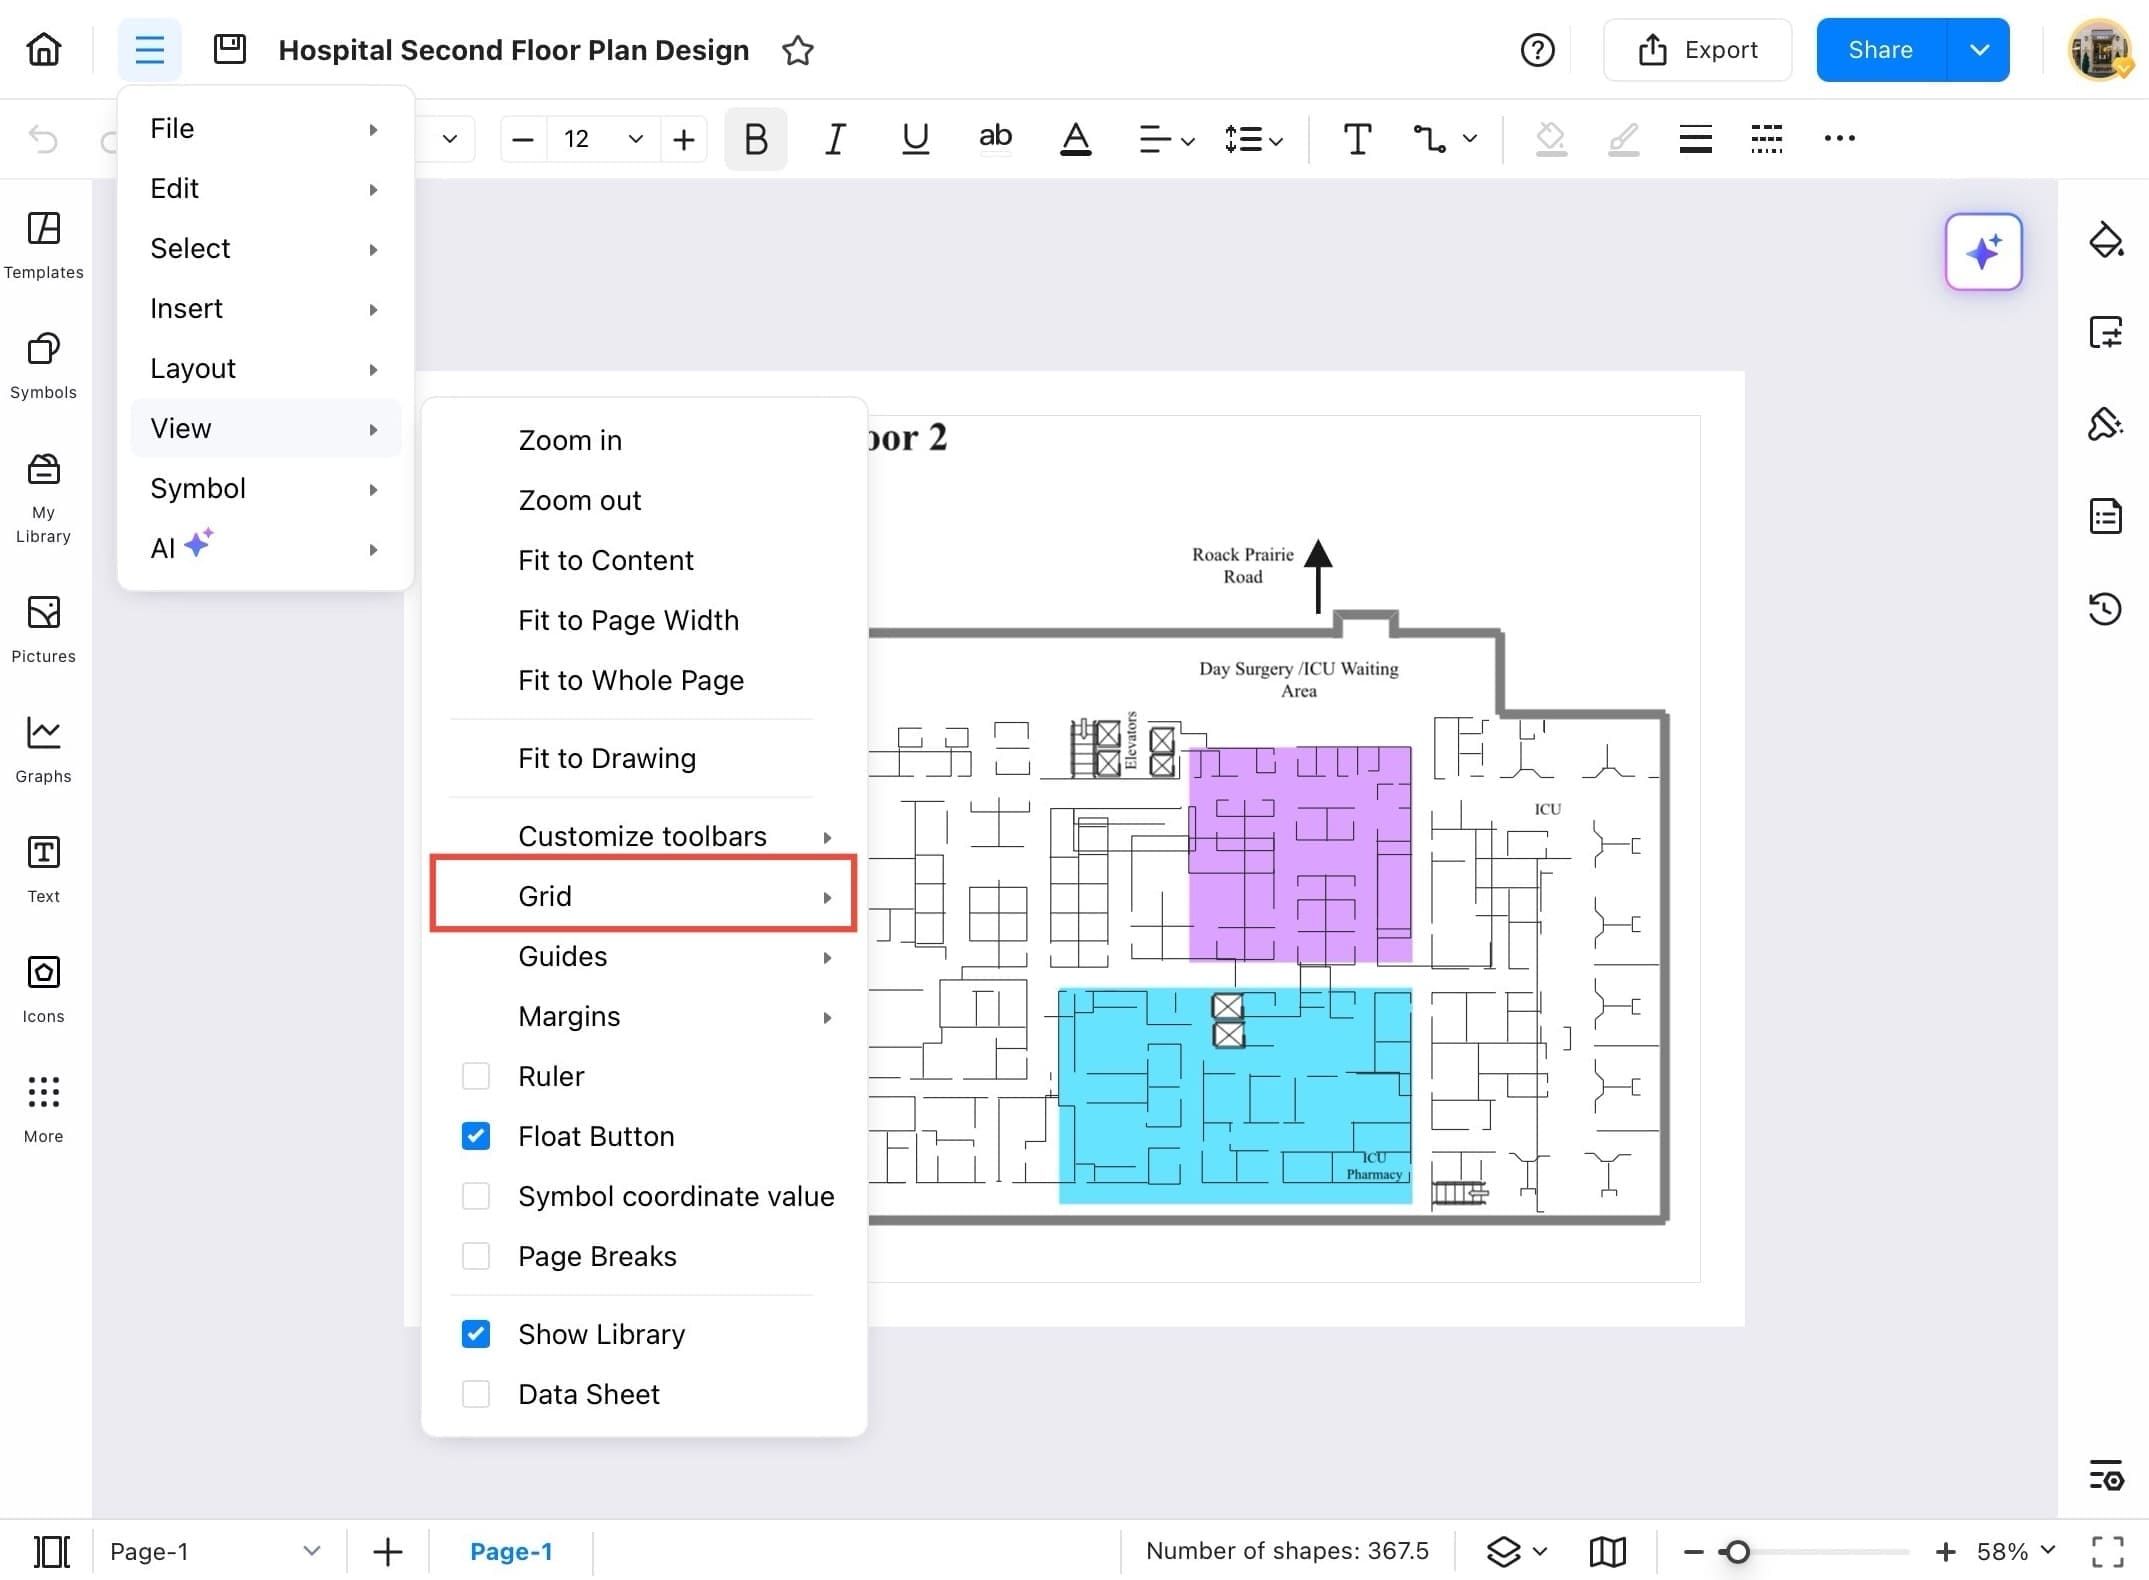Open the Templates panel in left sidebar
The image size is (2149, 1580).
click(43, 243)
